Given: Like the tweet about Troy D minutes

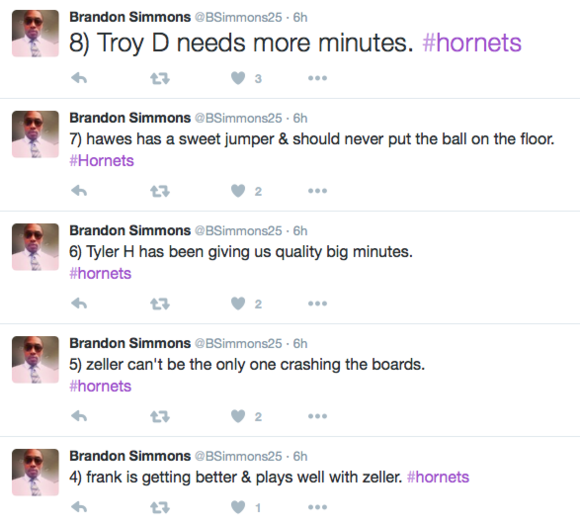Looking at the screenshot, I should [x=238, y=78].
